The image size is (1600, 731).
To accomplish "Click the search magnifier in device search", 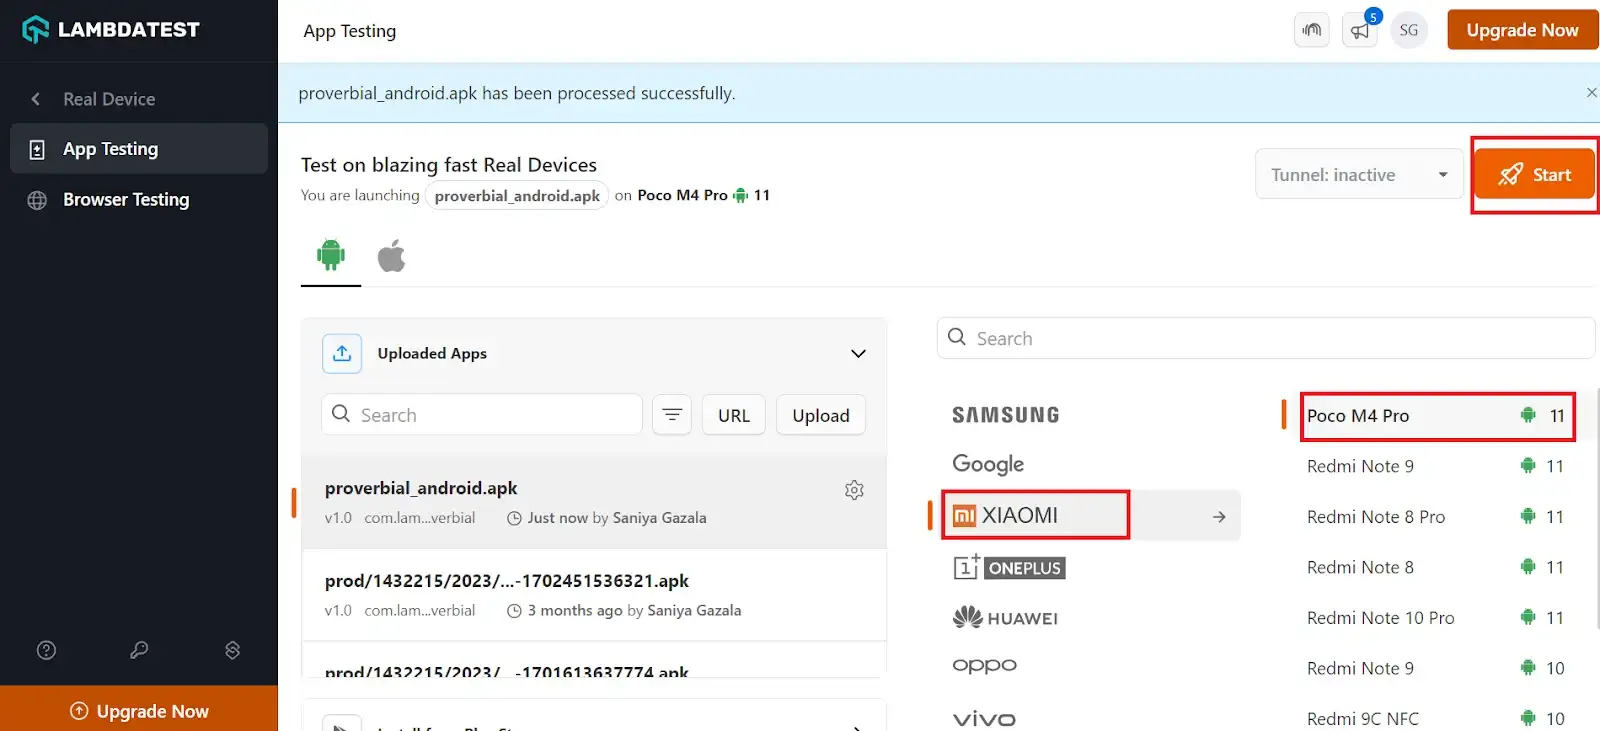I will click(x=957, y=337).
